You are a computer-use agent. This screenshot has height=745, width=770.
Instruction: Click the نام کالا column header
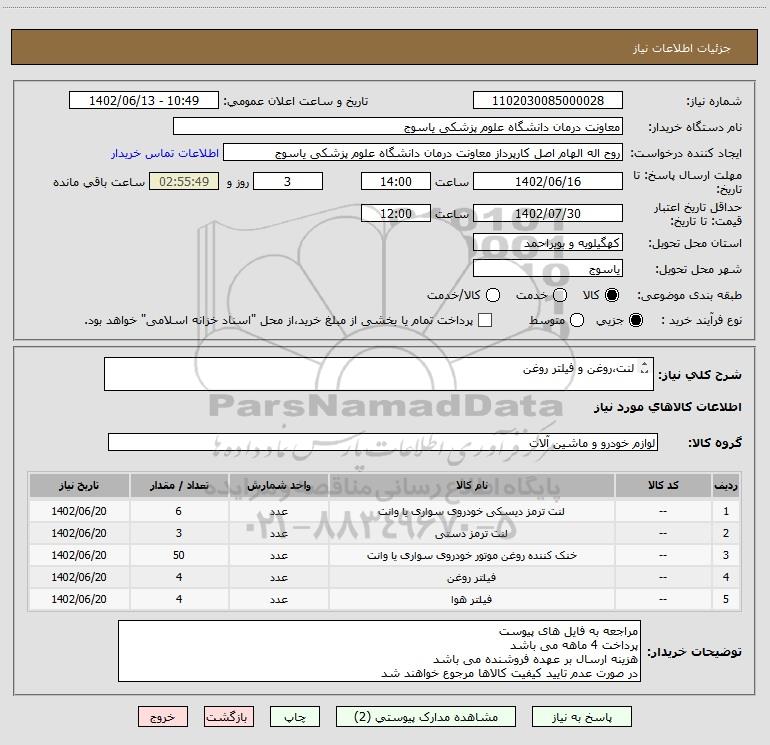pyautogui.click(x=471, y=485)
